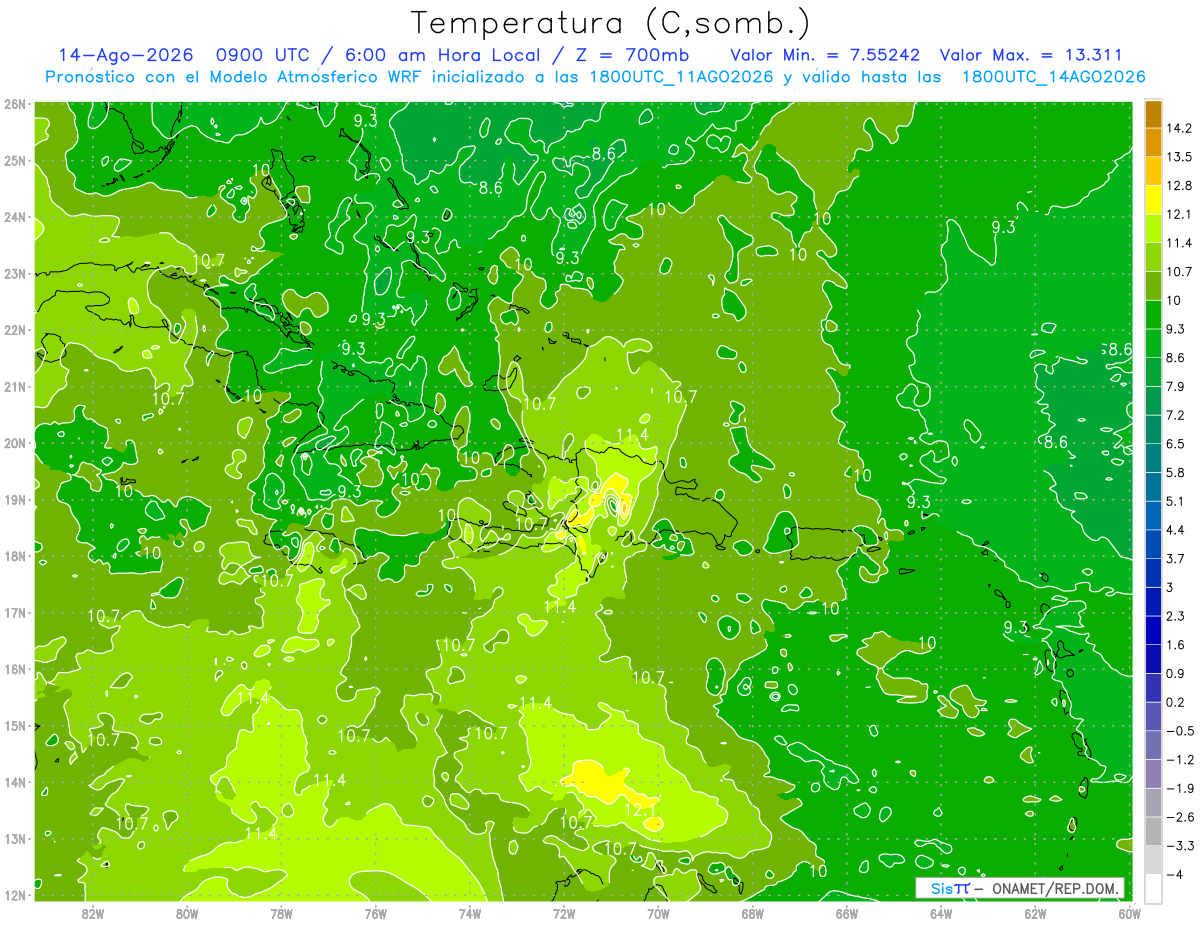Click the purple swatch between -1.9 and -1.2
Image resolution: width=1200 pixels, height=927 pixels.
coord(1153,773)
